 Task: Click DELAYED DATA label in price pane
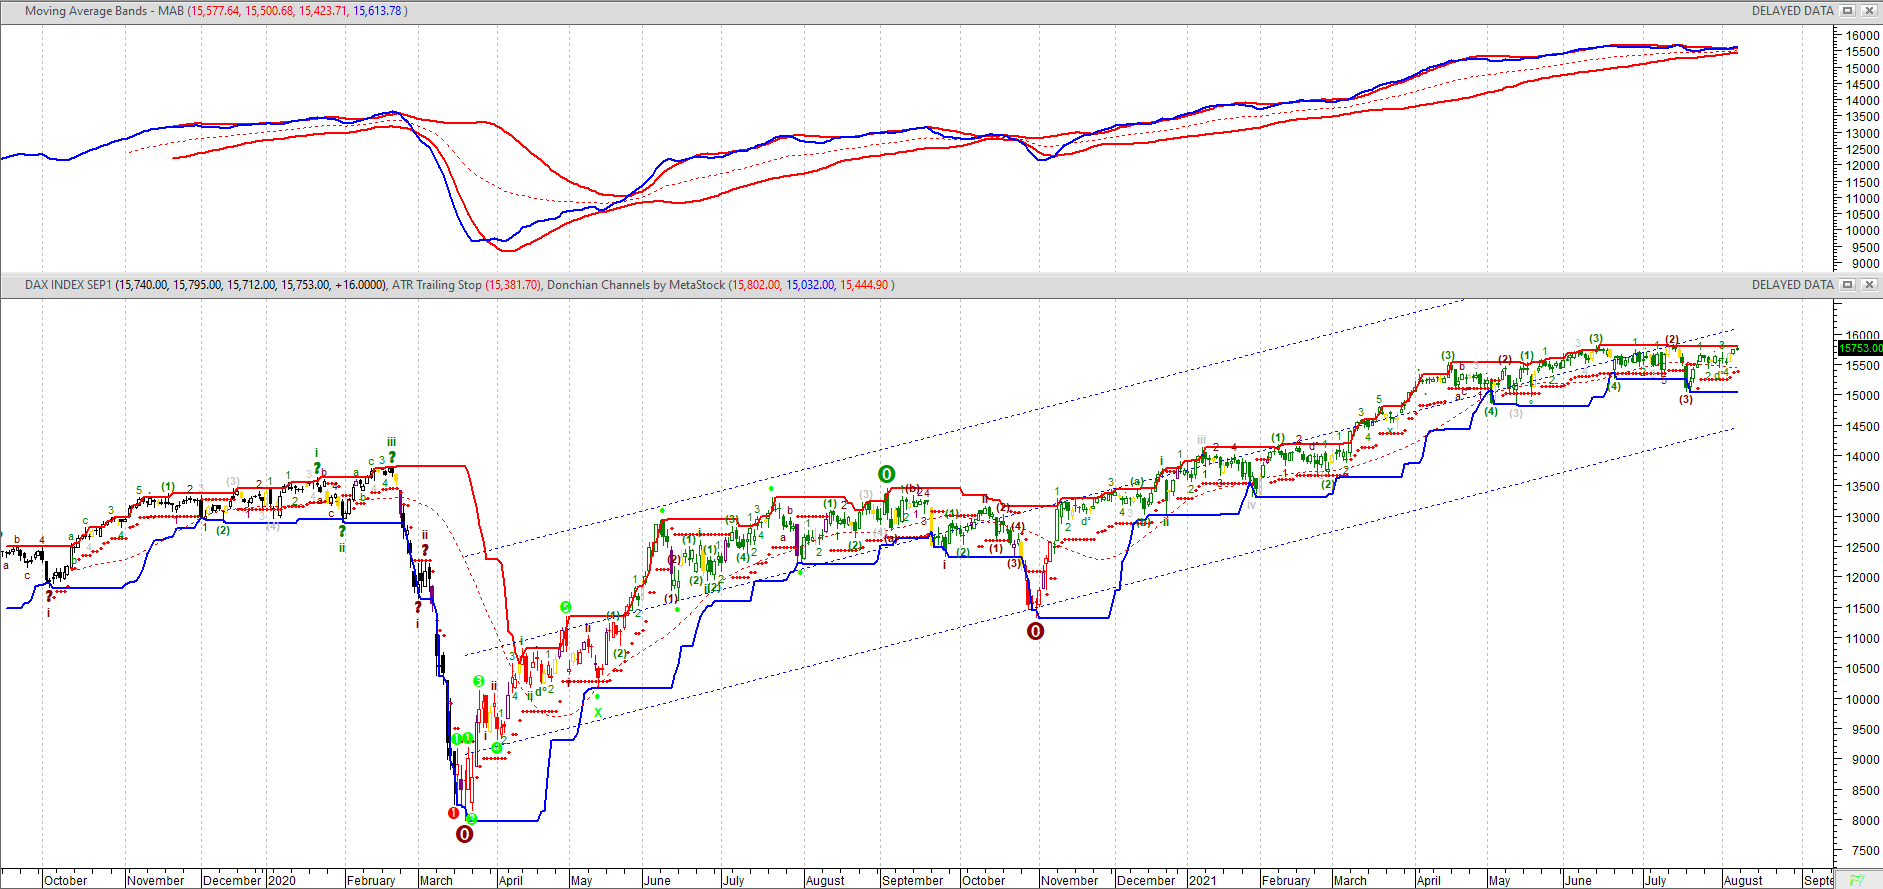[1793, 285]
